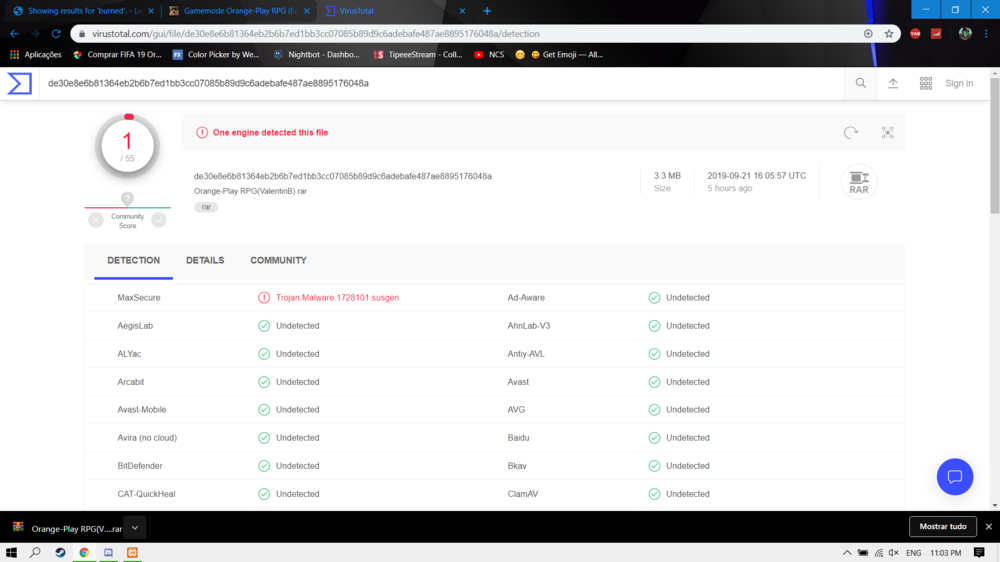Open Steam from the taskbar

point(60,552)
